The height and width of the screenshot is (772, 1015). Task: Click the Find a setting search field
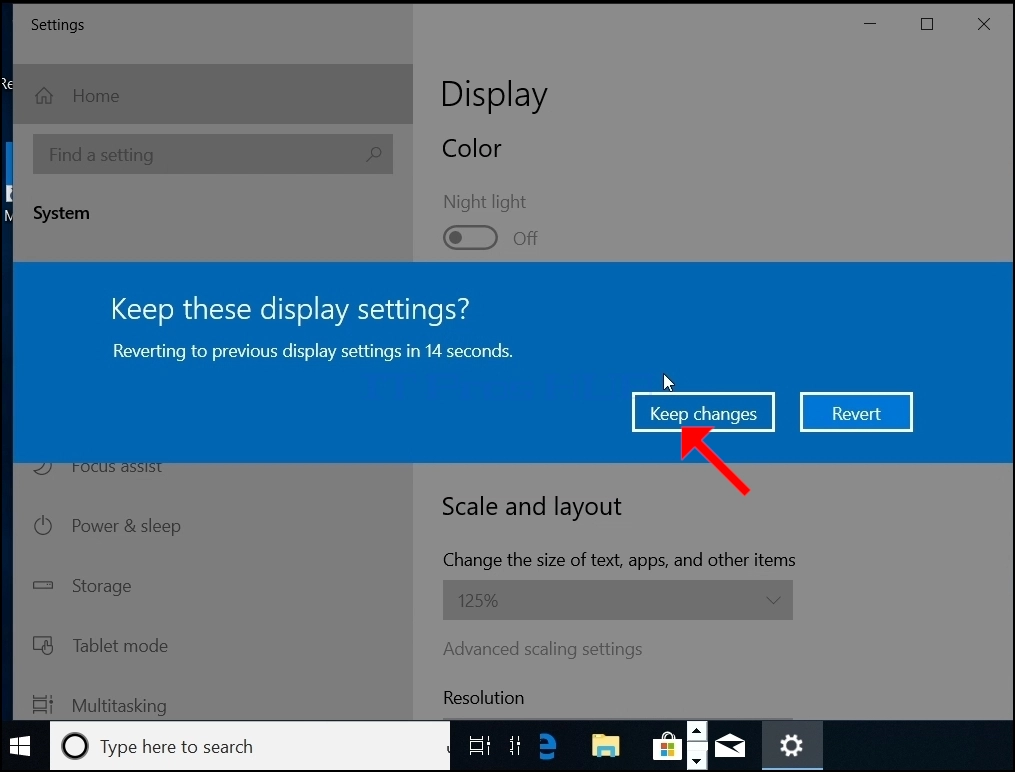point(212,154)
